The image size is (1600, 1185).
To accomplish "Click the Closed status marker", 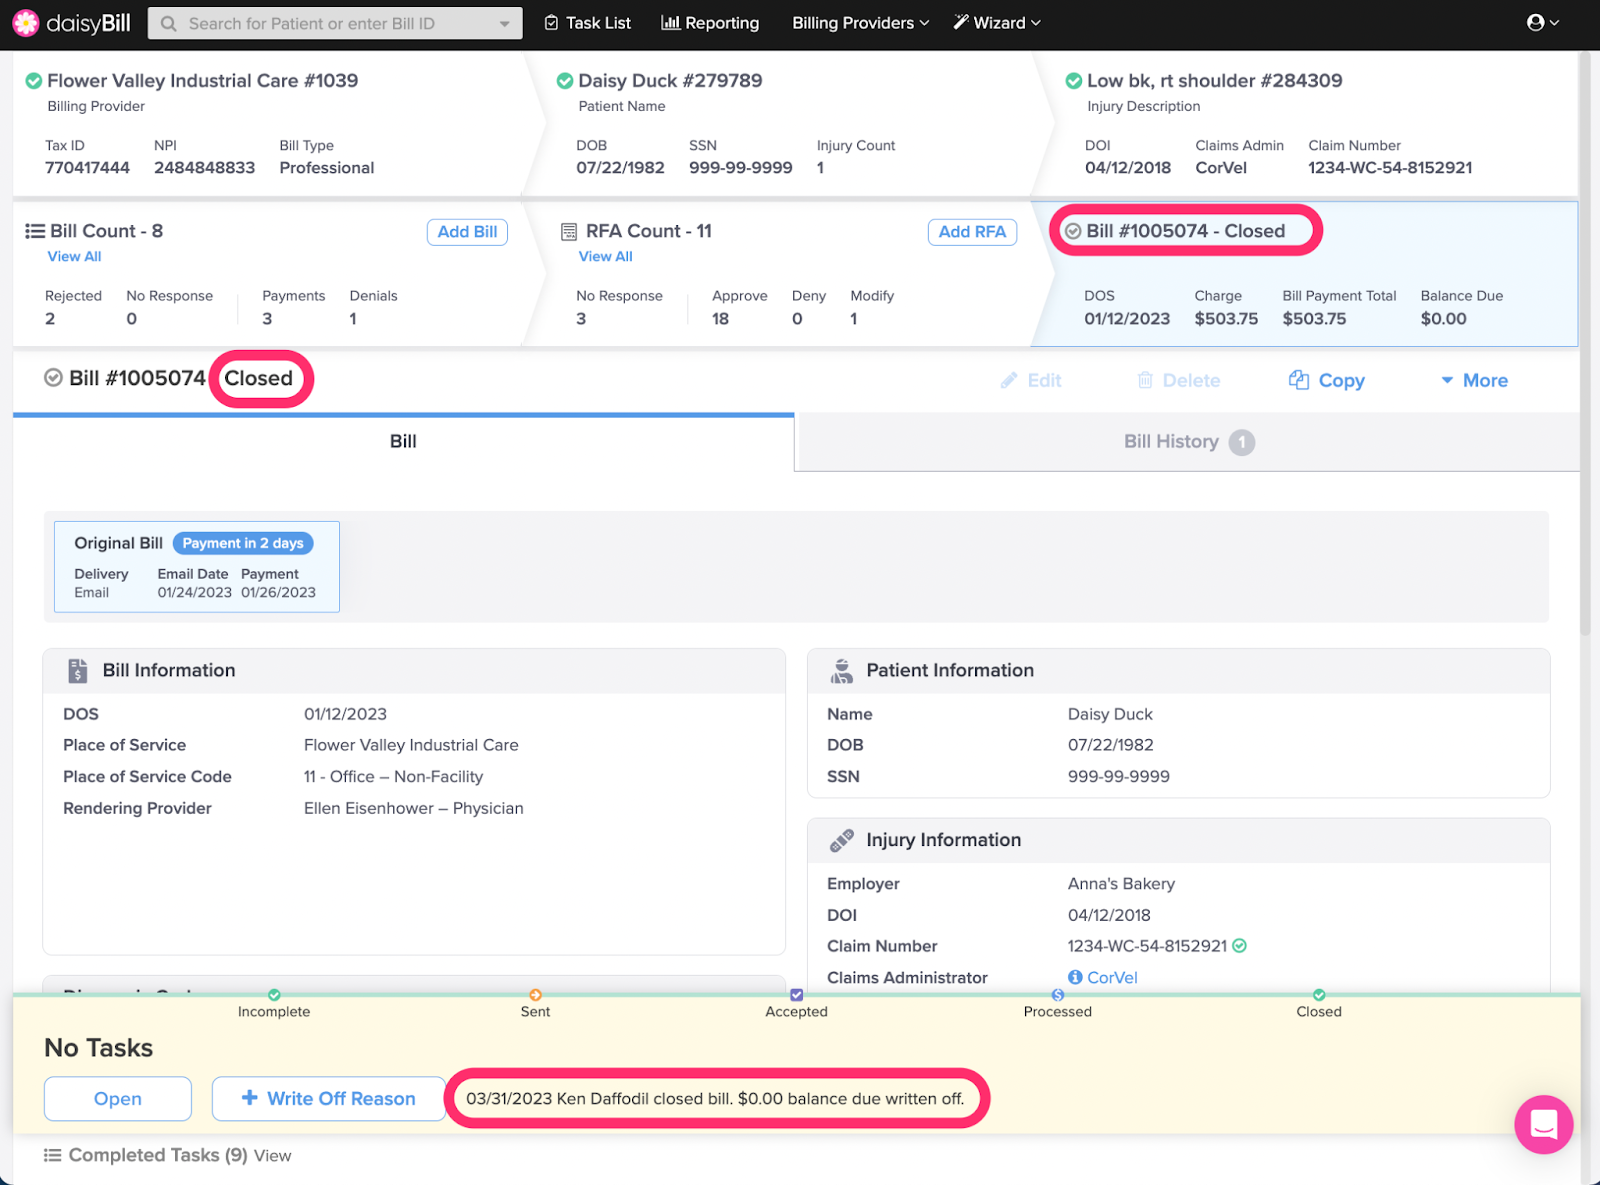I will tap(1319, 995).
